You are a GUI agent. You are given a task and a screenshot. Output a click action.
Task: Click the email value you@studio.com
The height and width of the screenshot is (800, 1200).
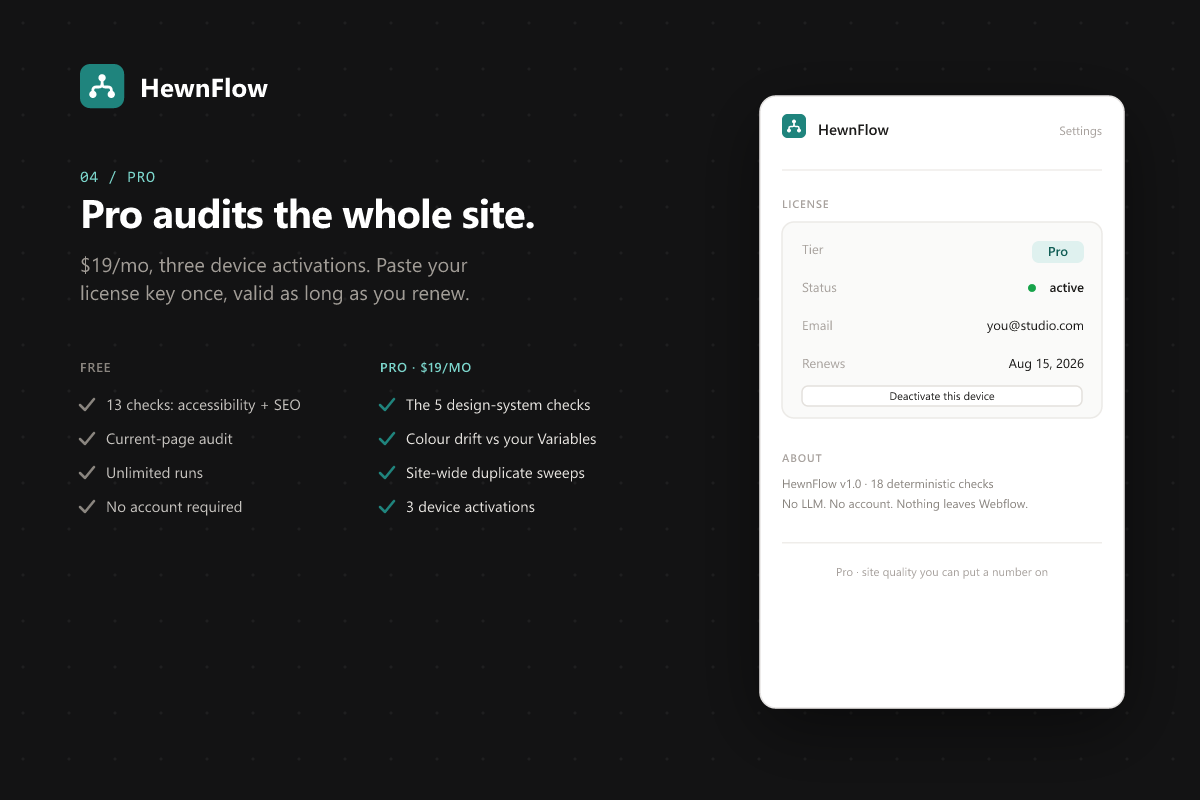pos(1035,326)
